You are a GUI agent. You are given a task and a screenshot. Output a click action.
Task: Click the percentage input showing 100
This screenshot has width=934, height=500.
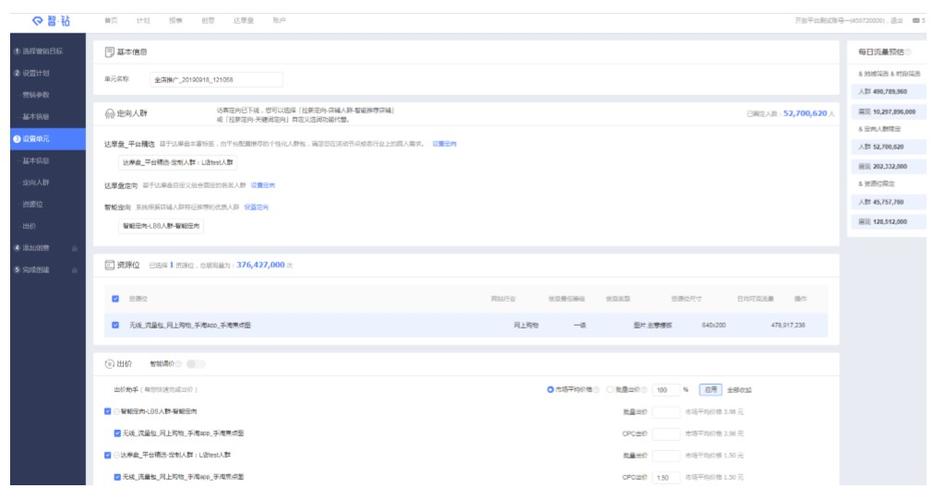666,390
